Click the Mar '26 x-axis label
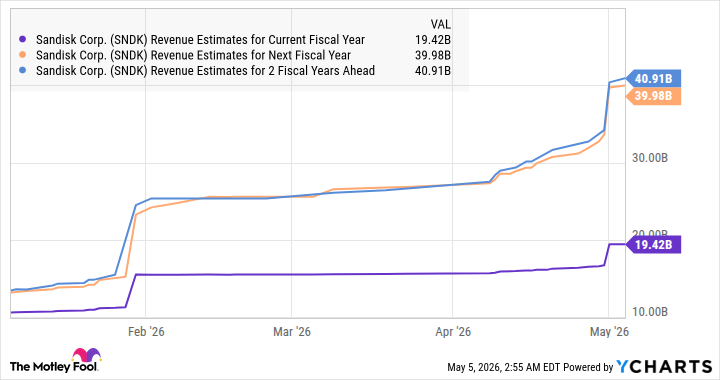720x380 pixels. coord(292,331)
